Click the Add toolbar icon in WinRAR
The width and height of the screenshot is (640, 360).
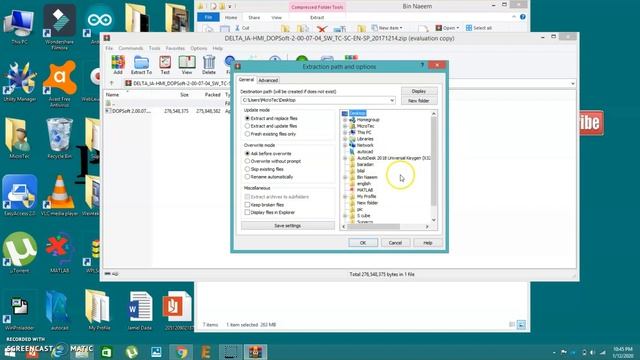pyautogui.click(x=118, y=65)
